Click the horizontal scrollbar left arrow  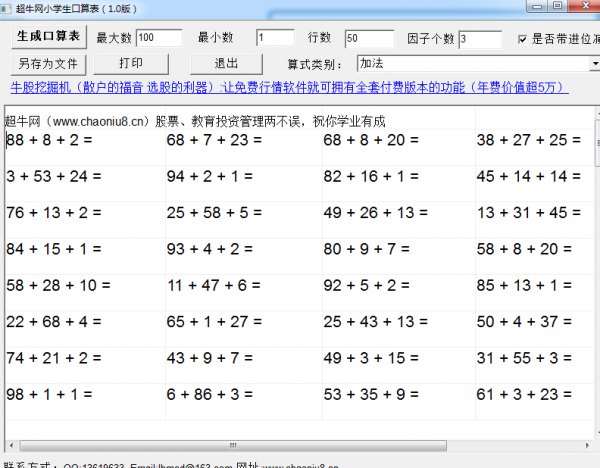(11, 445)
